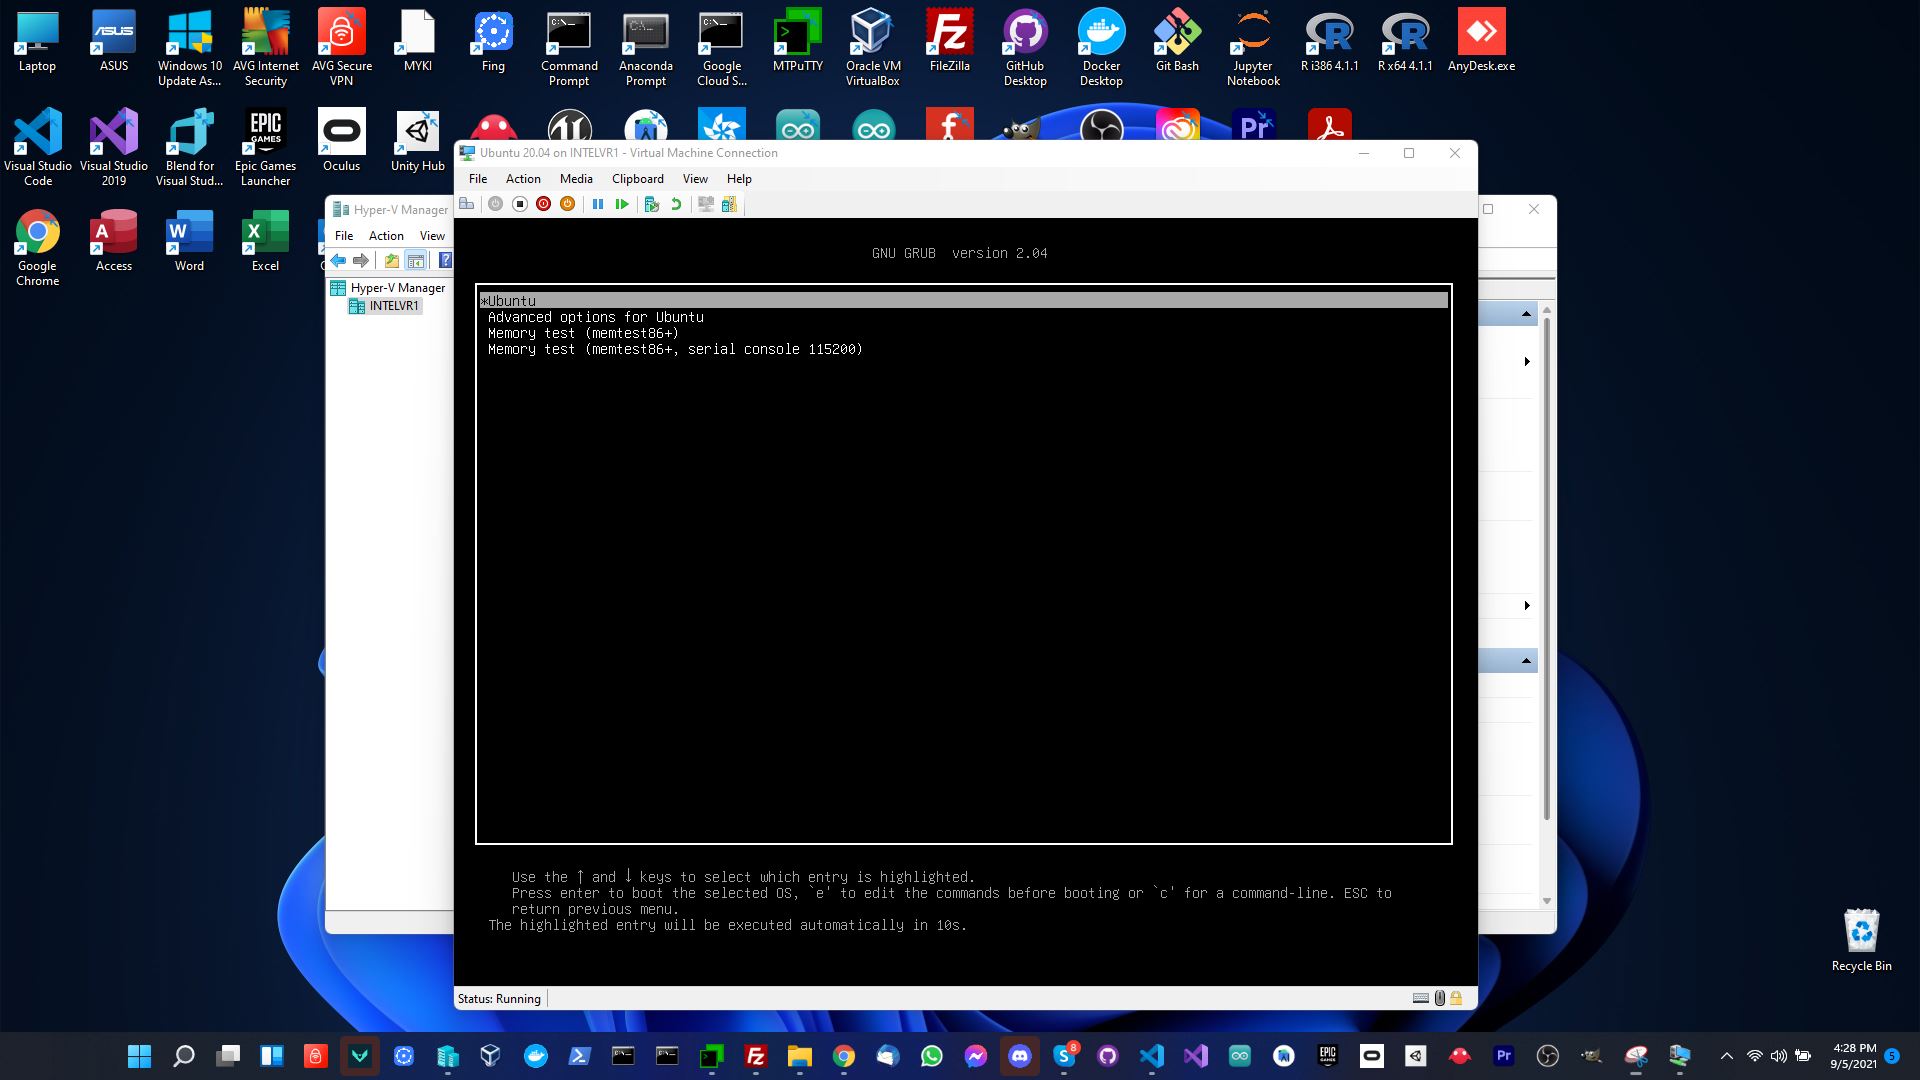Viewport: 1920px width, 1080px height.
Task: Expand the lower submenu arrow in Actions pane
Action: pos(1527,605)
